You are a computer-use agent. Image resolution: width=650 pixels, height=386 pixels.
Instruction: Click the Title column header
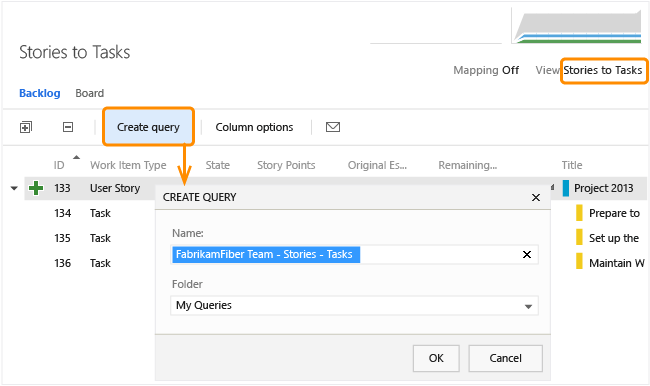[572, 165]
